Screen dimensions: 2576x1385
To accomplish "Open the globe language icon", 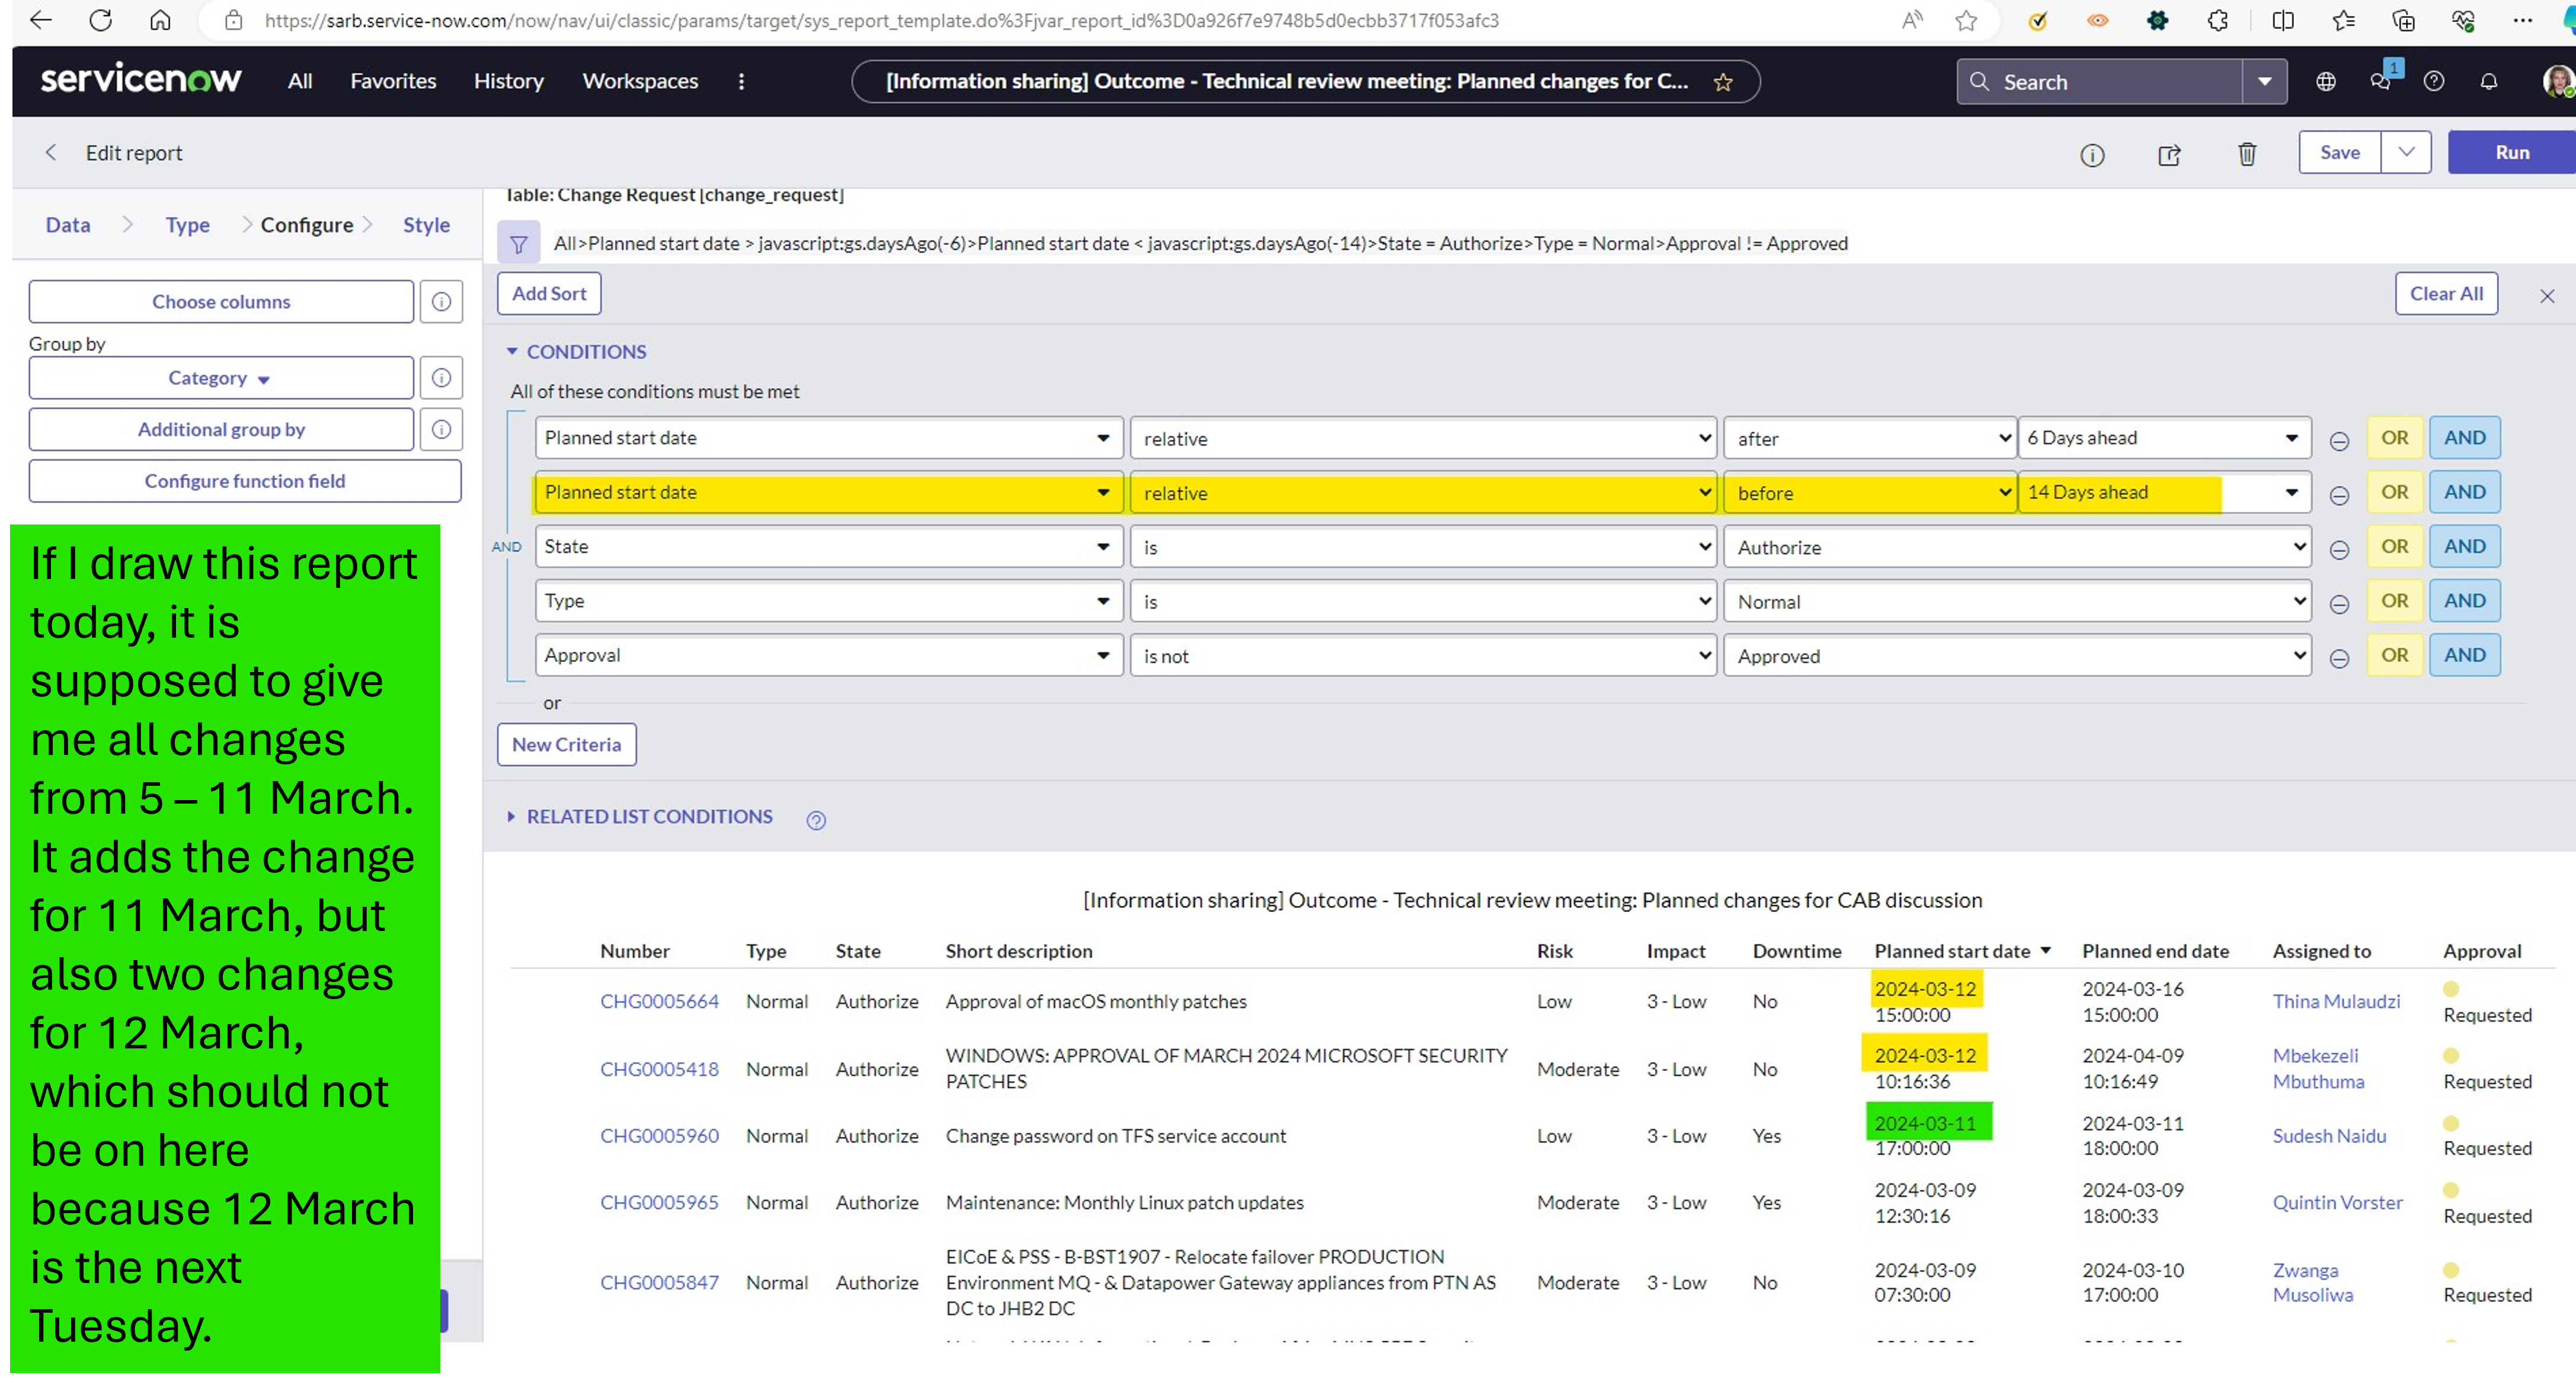I will [x=2326, y=82].
